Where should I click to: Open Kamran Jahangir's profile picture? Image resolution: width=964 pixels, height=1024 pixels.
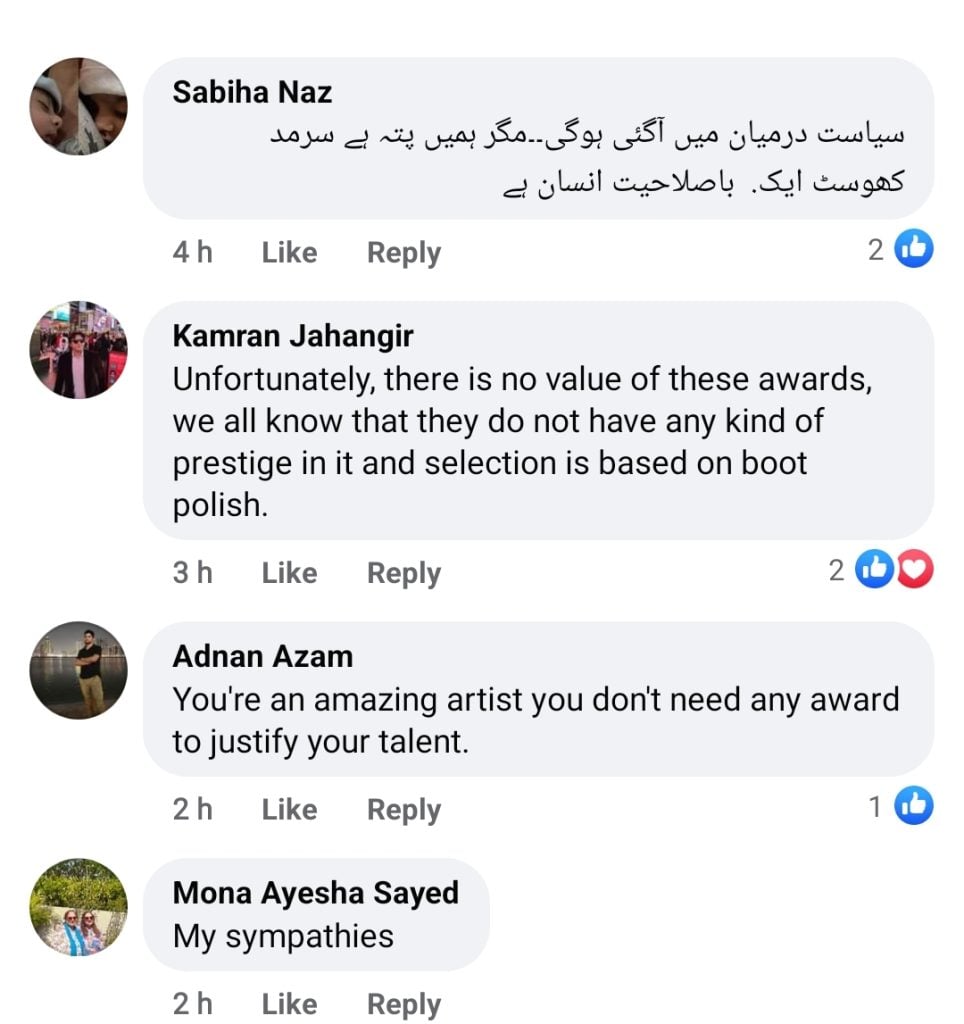(x=78, y=350)
